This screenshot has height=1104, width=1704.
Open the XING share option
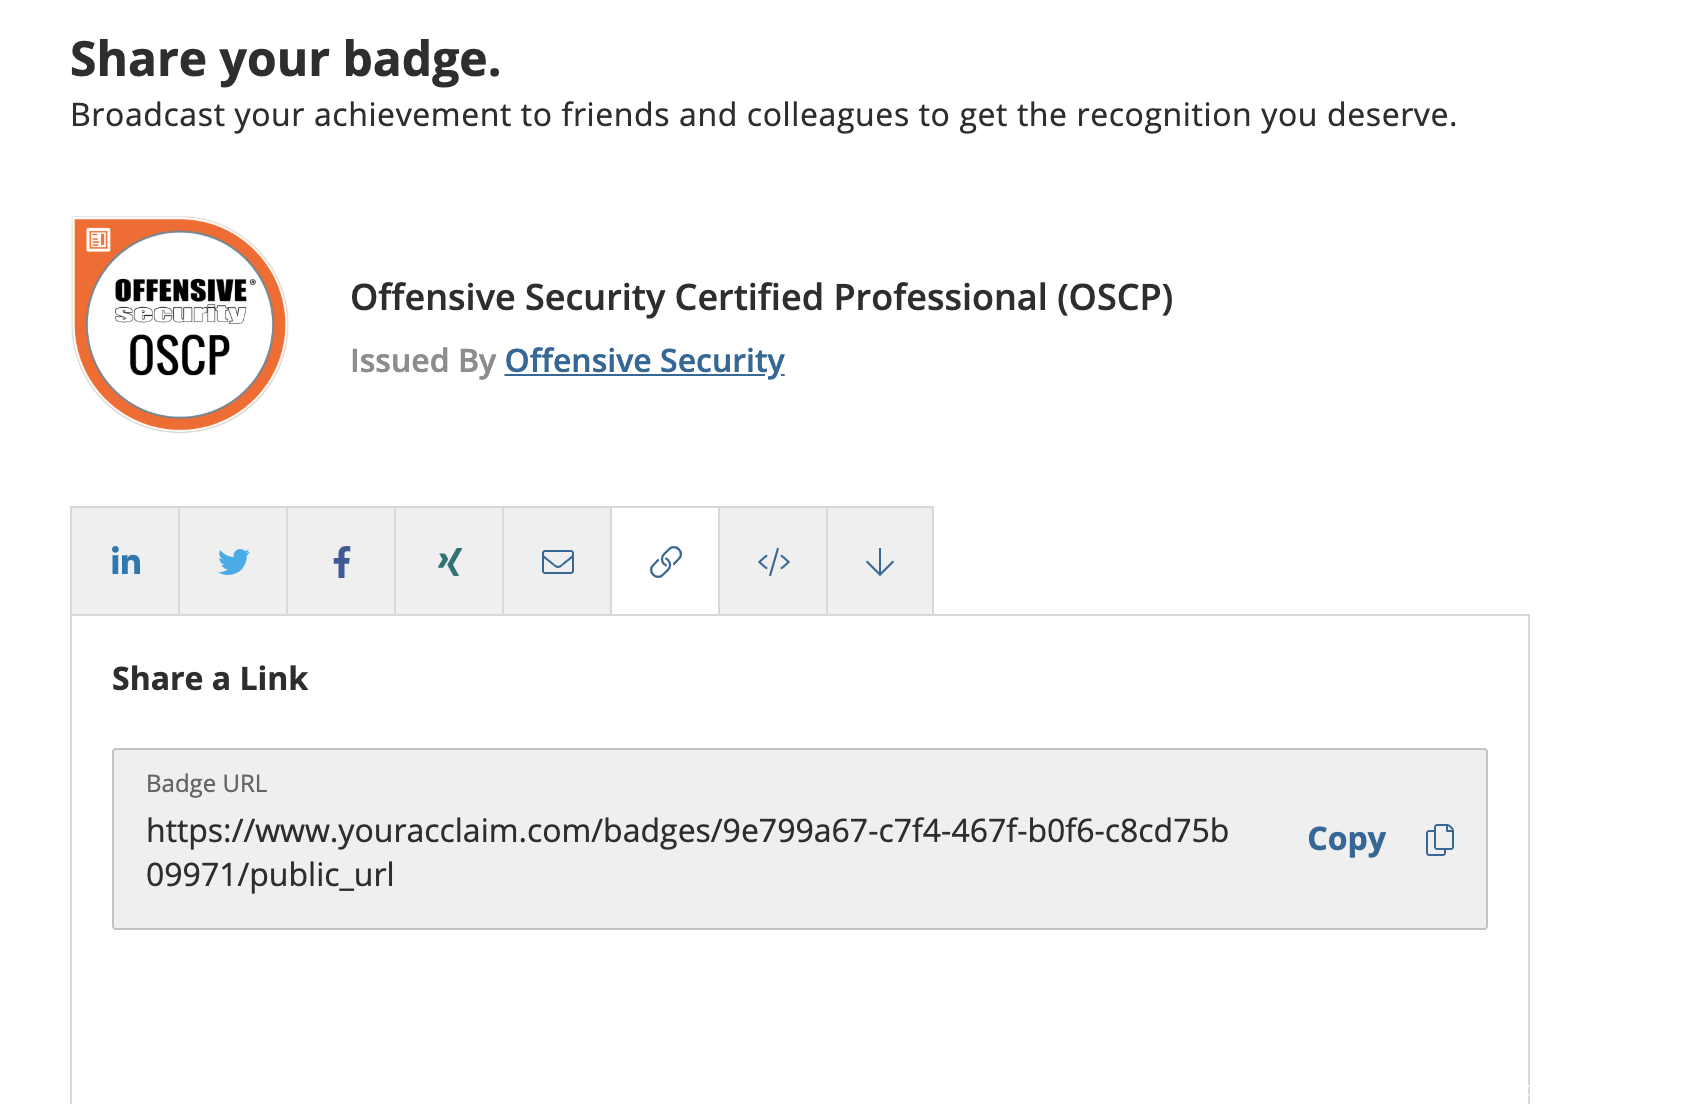pos(449,561)
